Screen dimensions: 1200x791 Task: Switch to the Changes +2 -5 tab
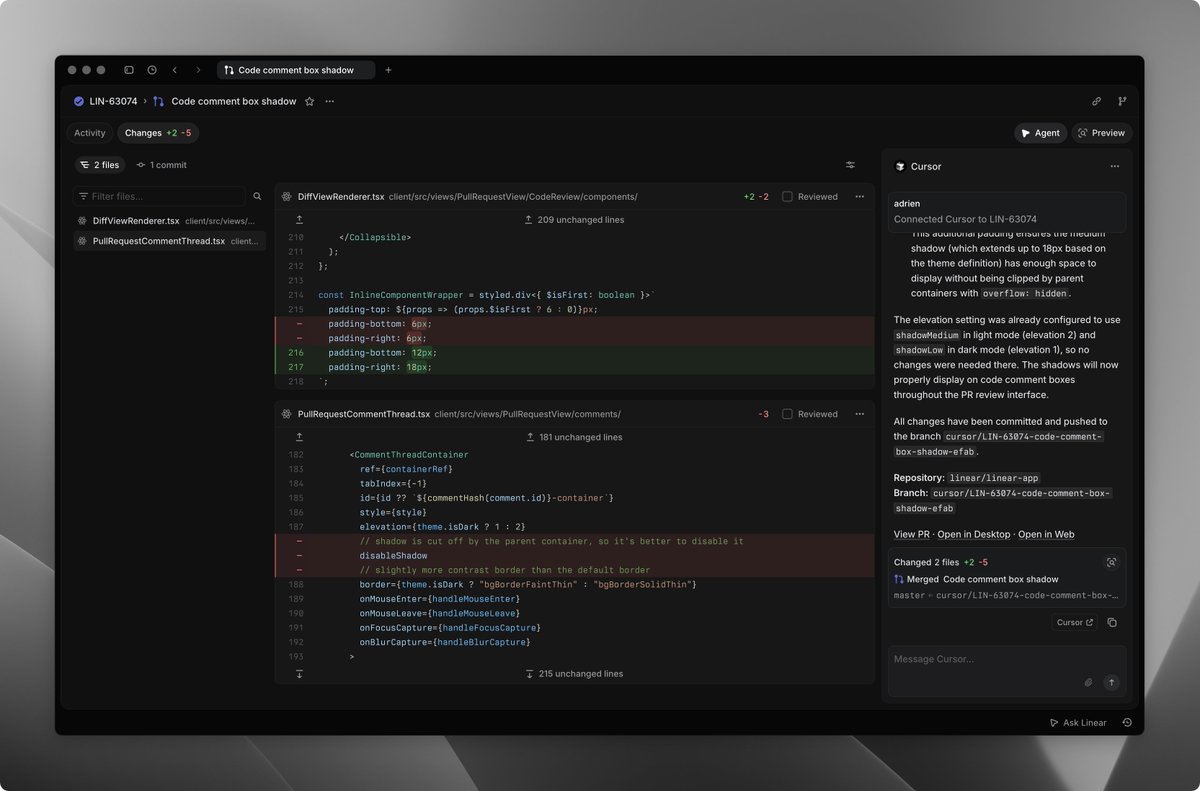(158, 133)
